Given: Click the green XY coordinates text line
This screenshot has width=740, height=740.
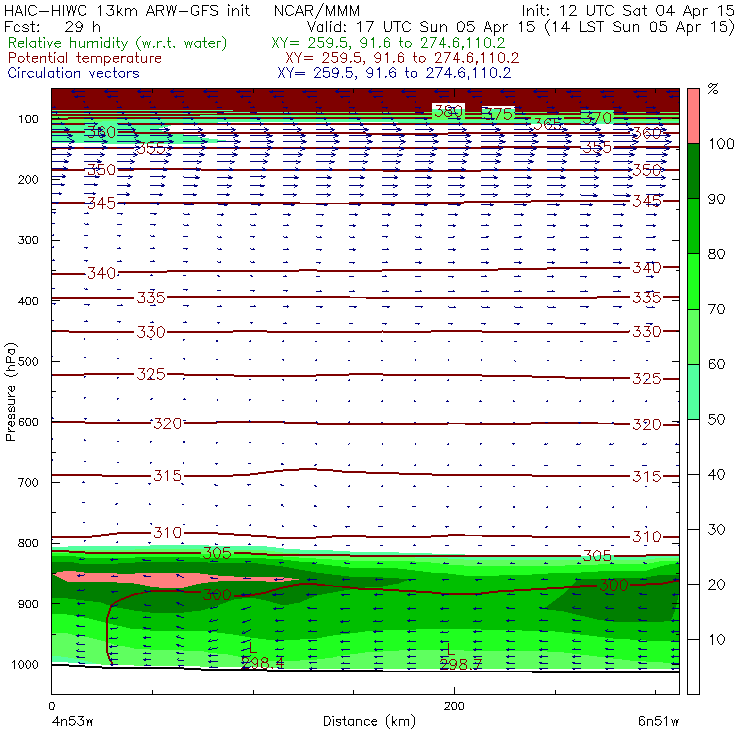Looking at the screenshot, I should [x=388, y=43].
